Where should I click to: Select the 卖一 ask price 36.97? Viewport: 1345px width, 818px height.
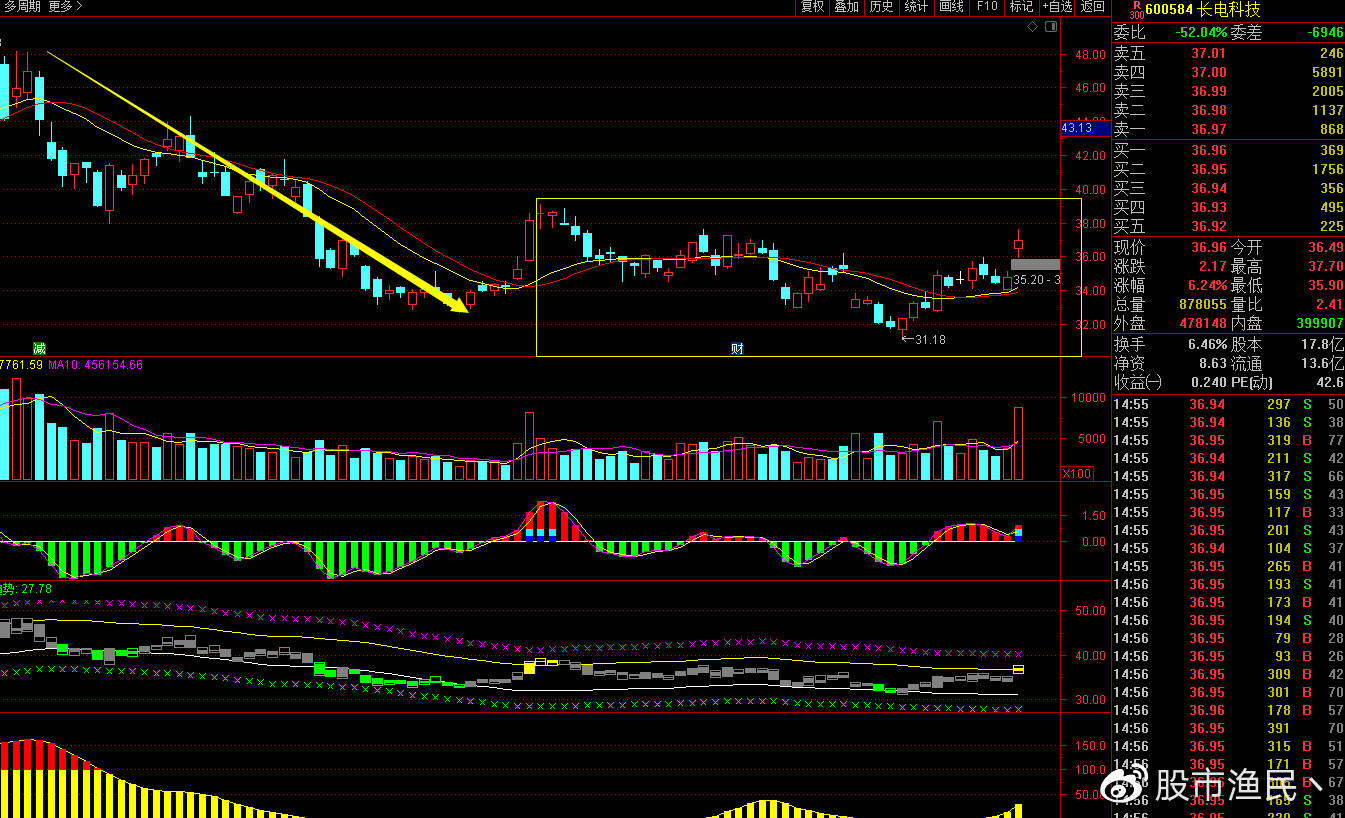(1208, 130)
